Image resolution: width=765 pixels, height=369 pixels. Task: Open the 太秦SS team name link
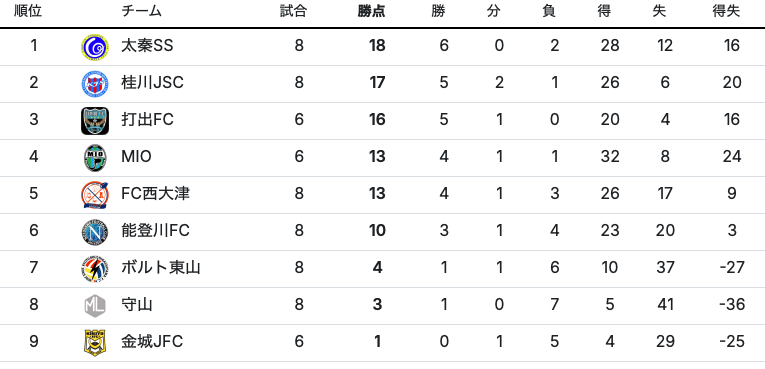147,46
